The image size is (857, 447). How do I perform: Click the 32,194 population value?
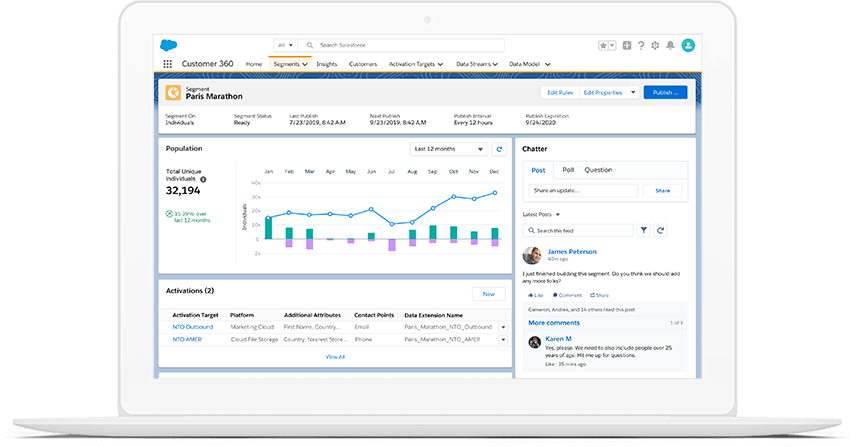coord(183,191)
